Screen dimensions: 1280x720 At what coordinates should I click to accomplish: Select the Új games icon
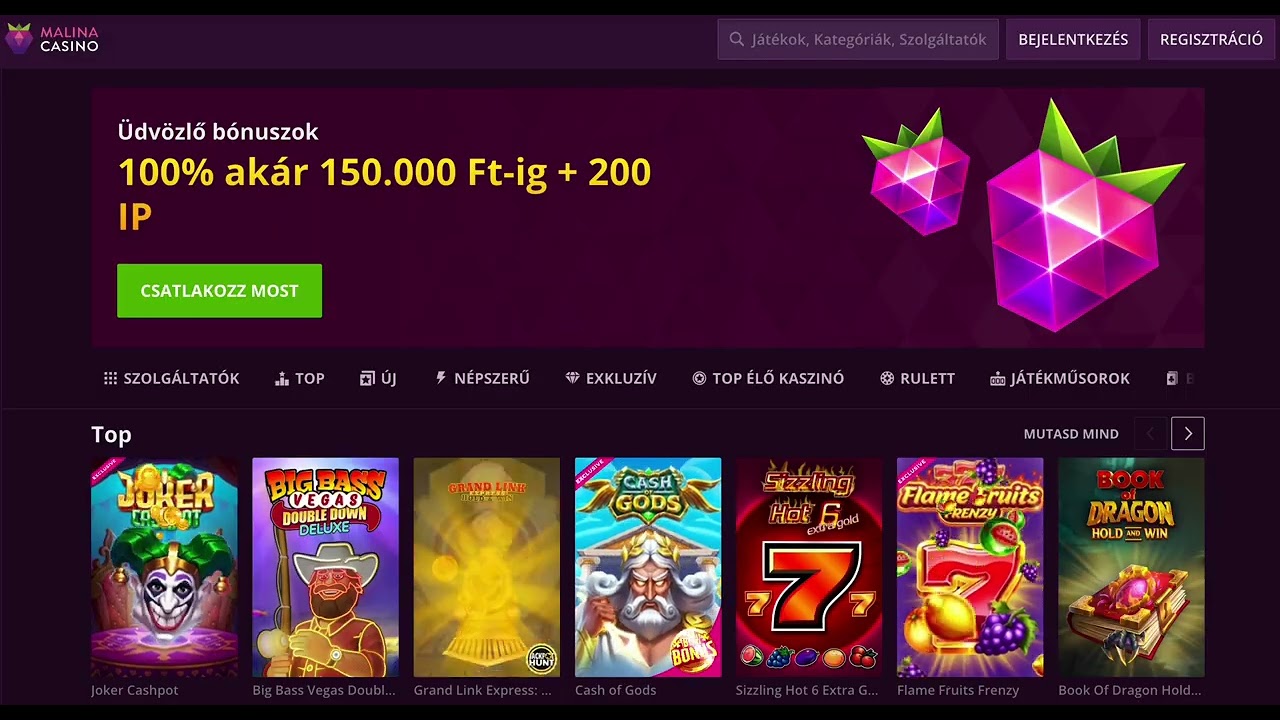tap(367, 378)
